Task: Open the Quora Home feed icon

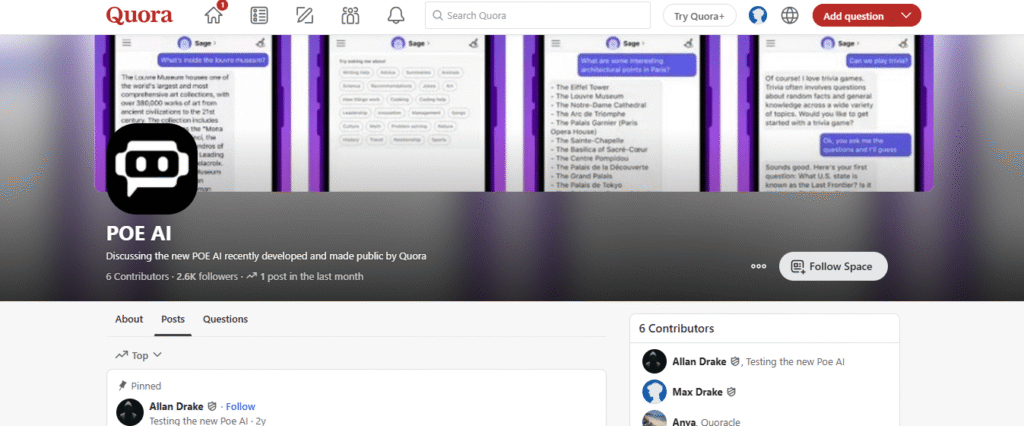Action: [214, 16]
